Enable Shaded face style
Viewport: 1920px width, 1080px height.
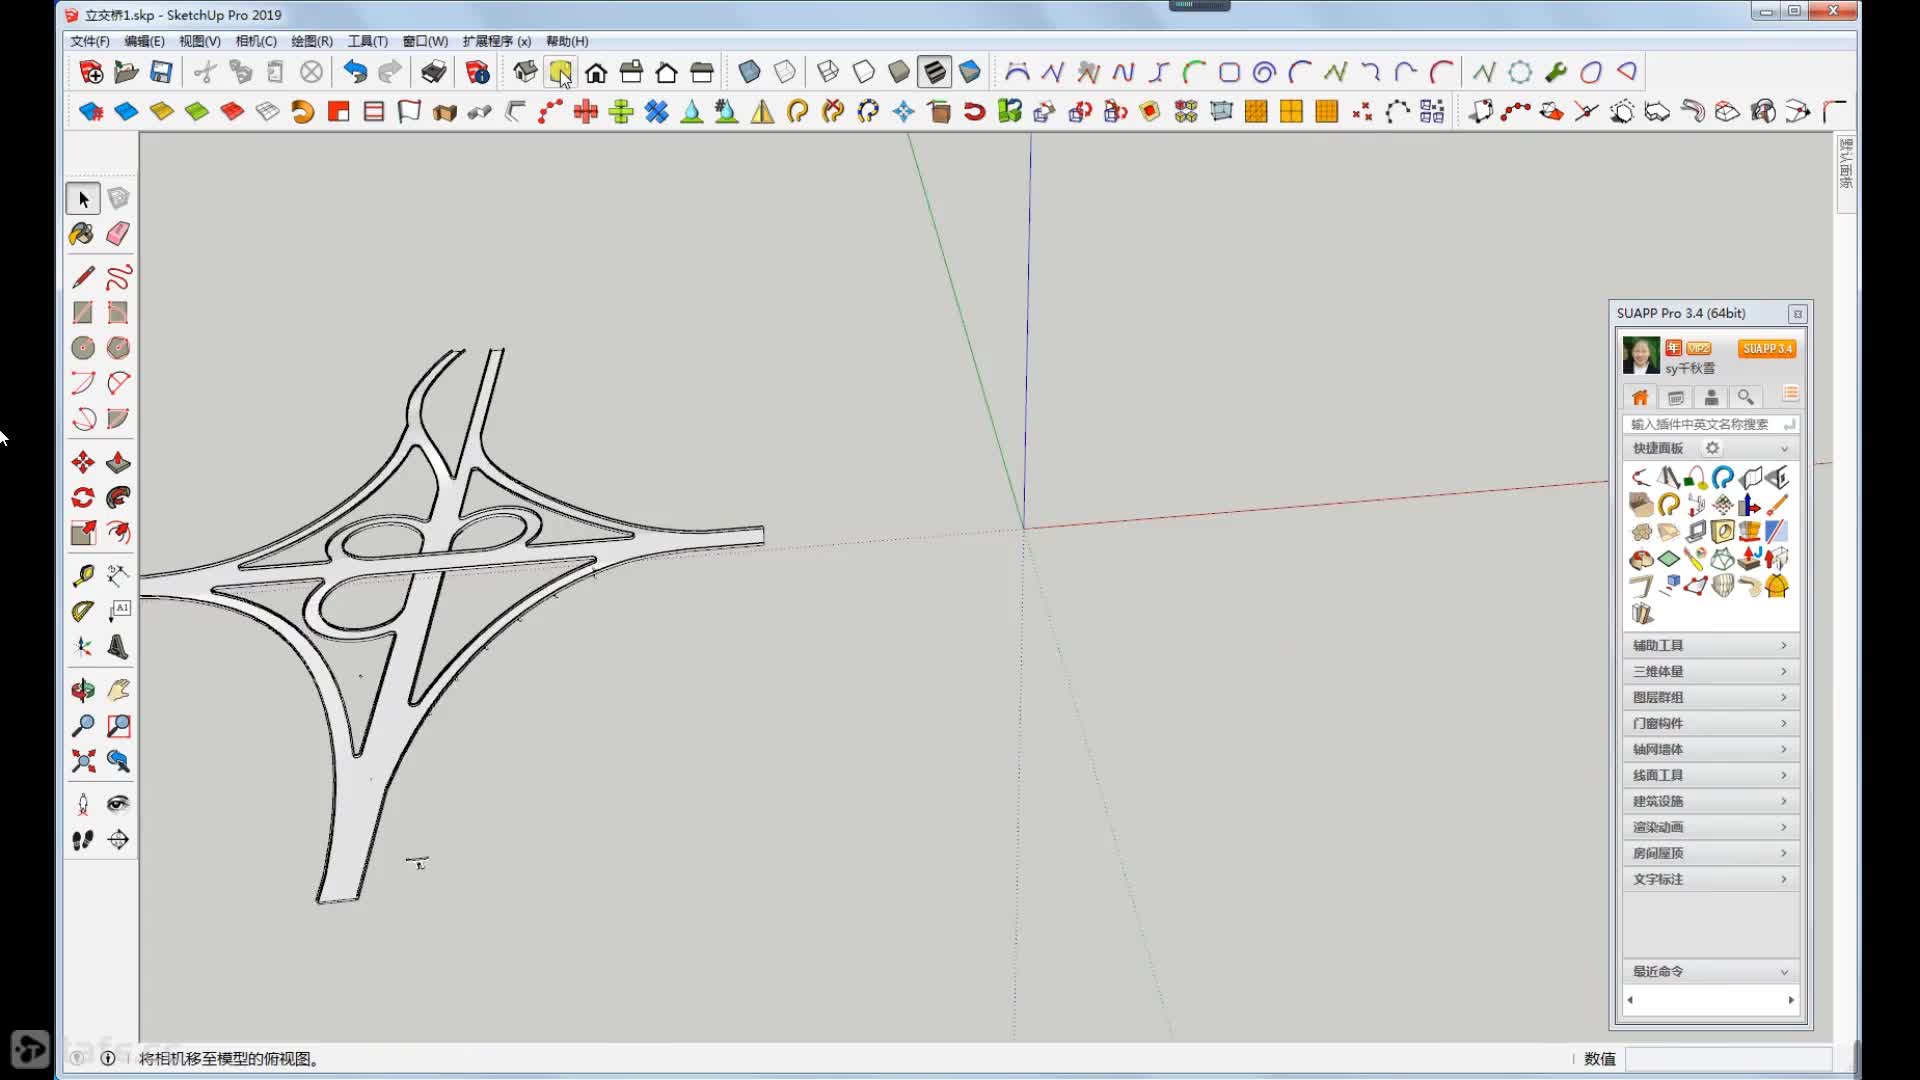(x=899, y=72)
